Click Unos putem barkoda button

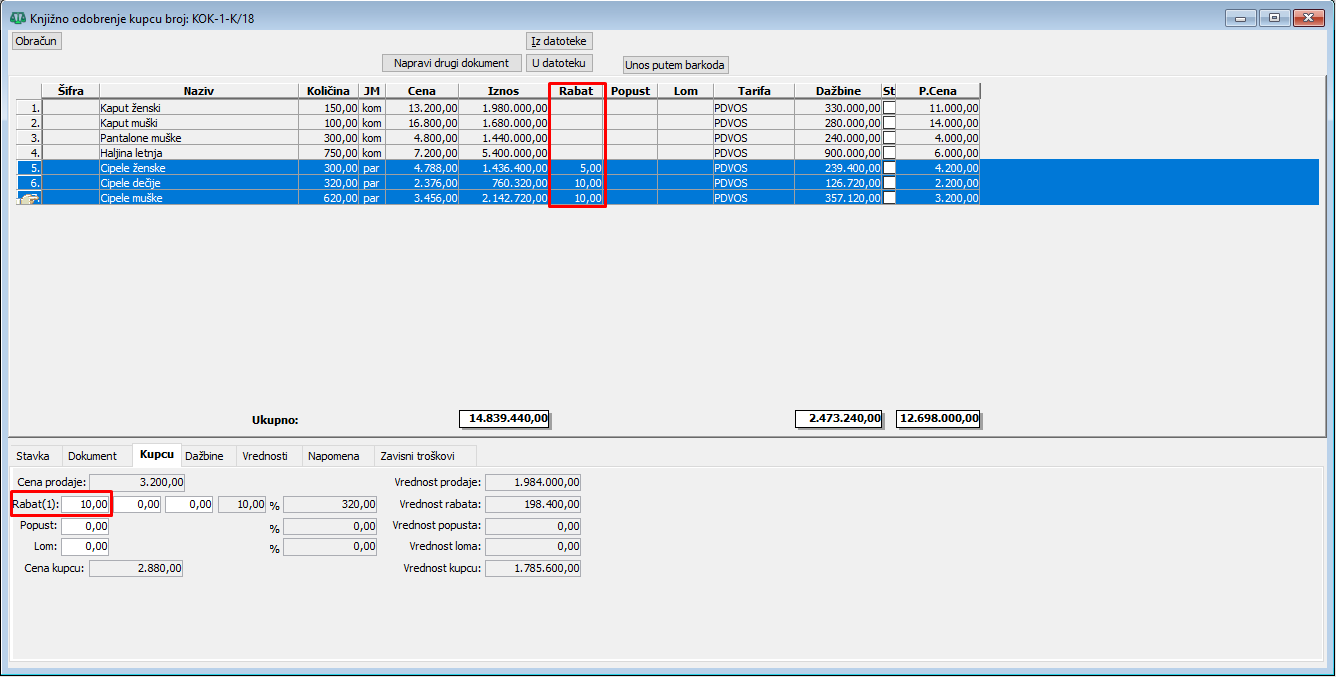(676, 65)
